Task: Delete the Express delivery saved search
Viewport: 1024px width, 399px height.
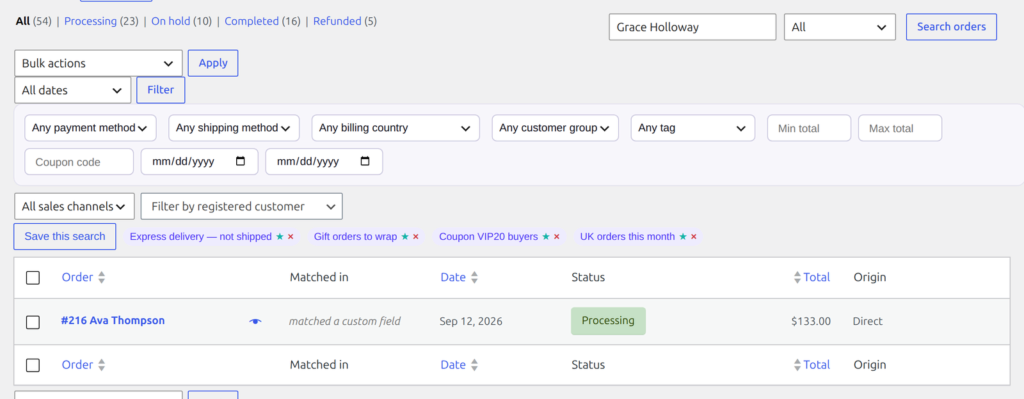Action: tap(291, 236)
